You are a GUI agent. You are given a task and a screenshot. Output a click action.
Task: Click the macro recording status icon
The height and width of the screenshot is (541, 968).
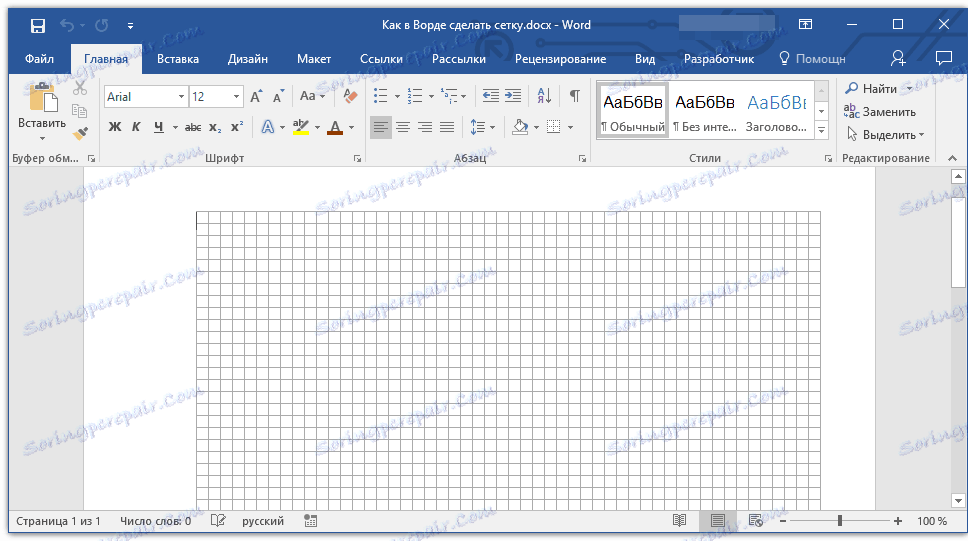(x=311, y=521)
